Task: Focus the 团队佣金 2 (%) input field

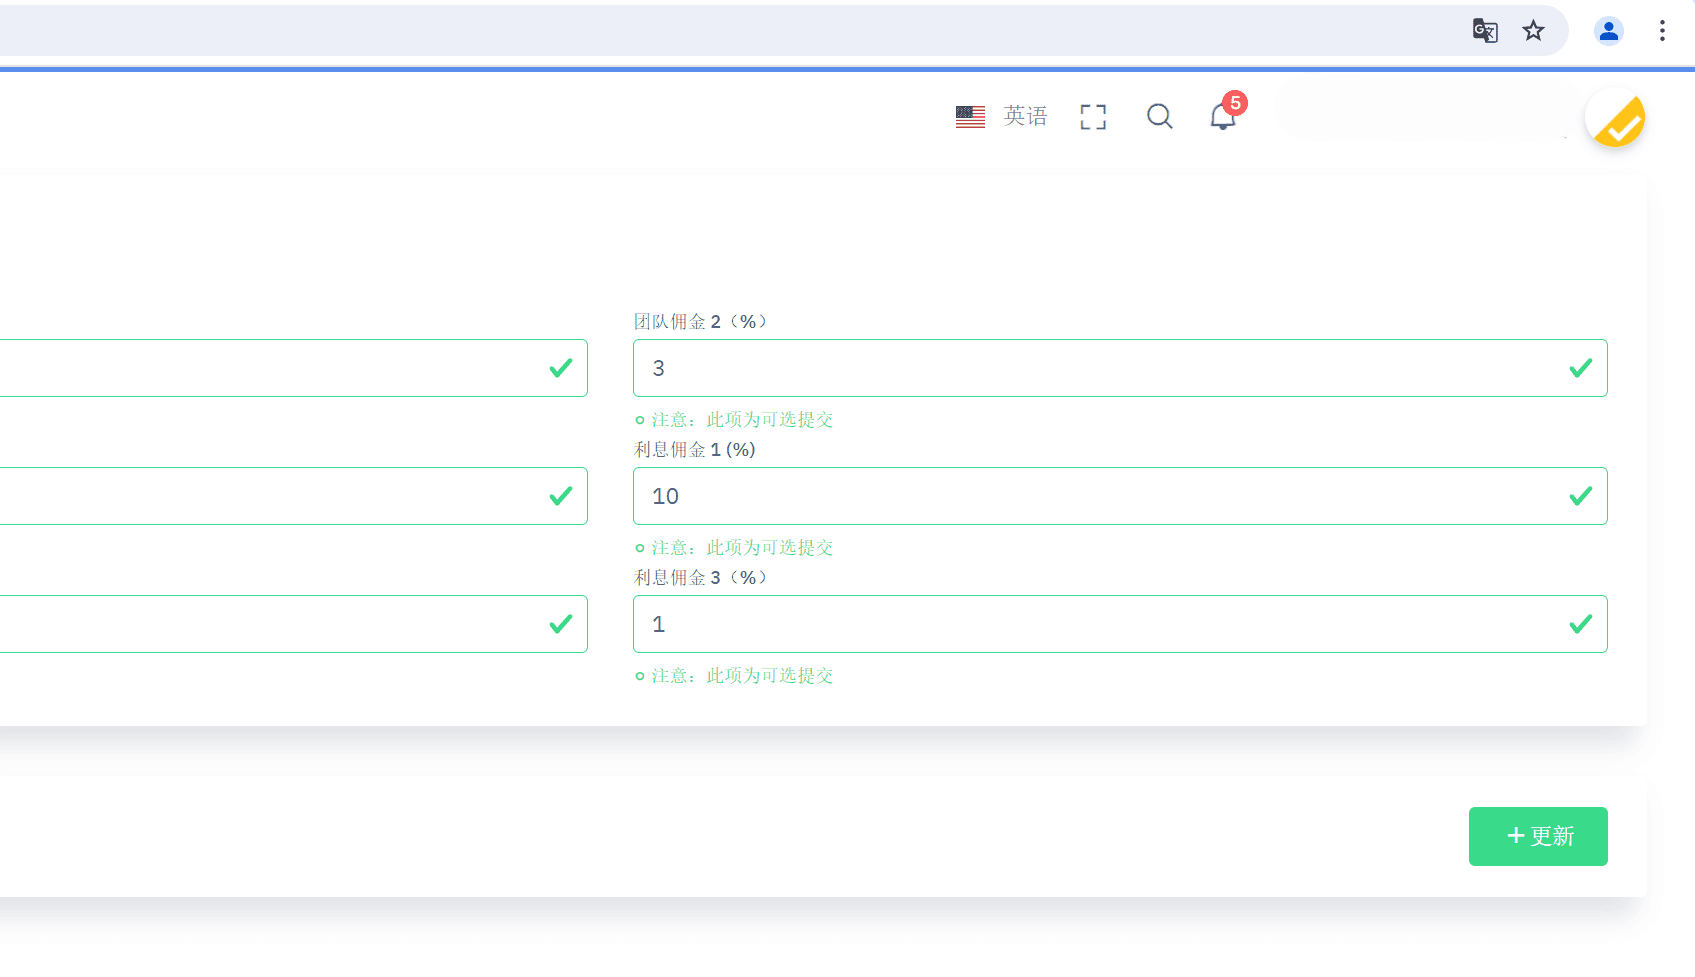Action: [1100, 368]
